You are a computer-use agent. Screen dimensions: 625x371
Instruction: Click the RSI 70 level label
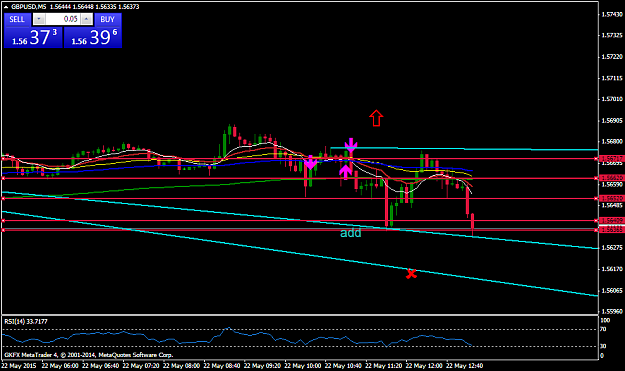(x=603, y=329)
